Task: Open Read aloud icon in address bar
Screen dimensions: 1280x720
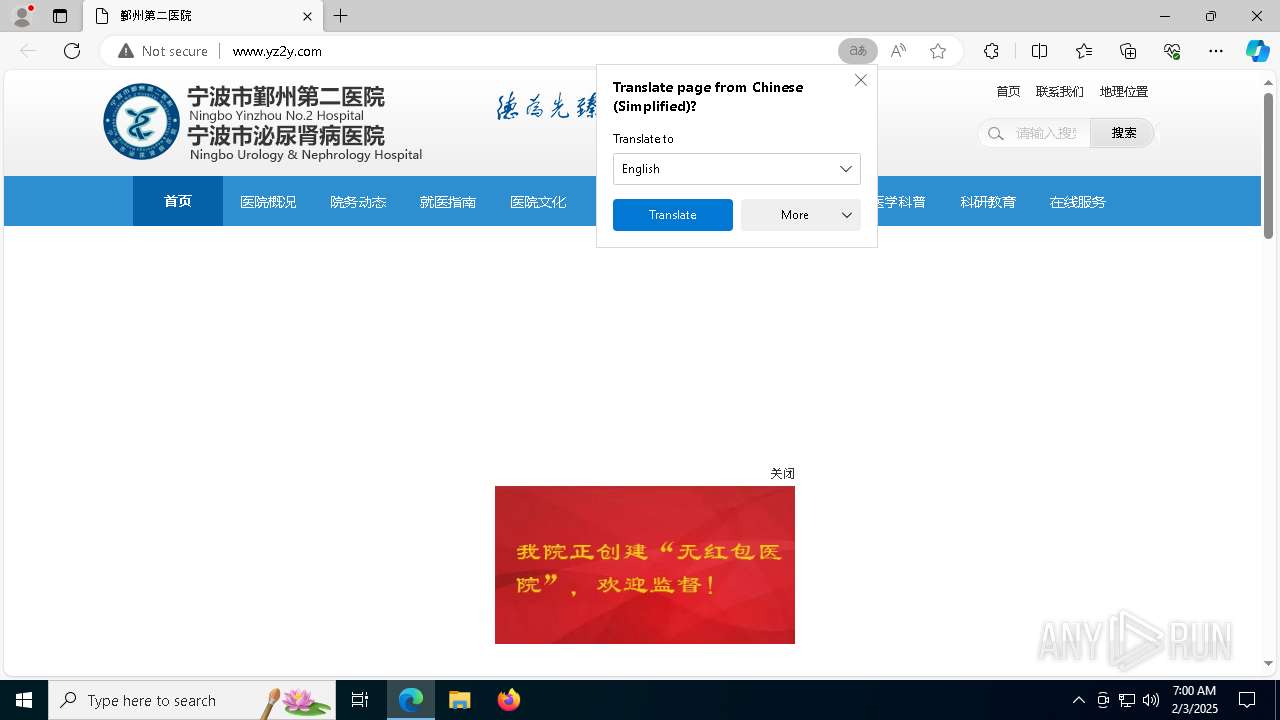Action: 898,51
